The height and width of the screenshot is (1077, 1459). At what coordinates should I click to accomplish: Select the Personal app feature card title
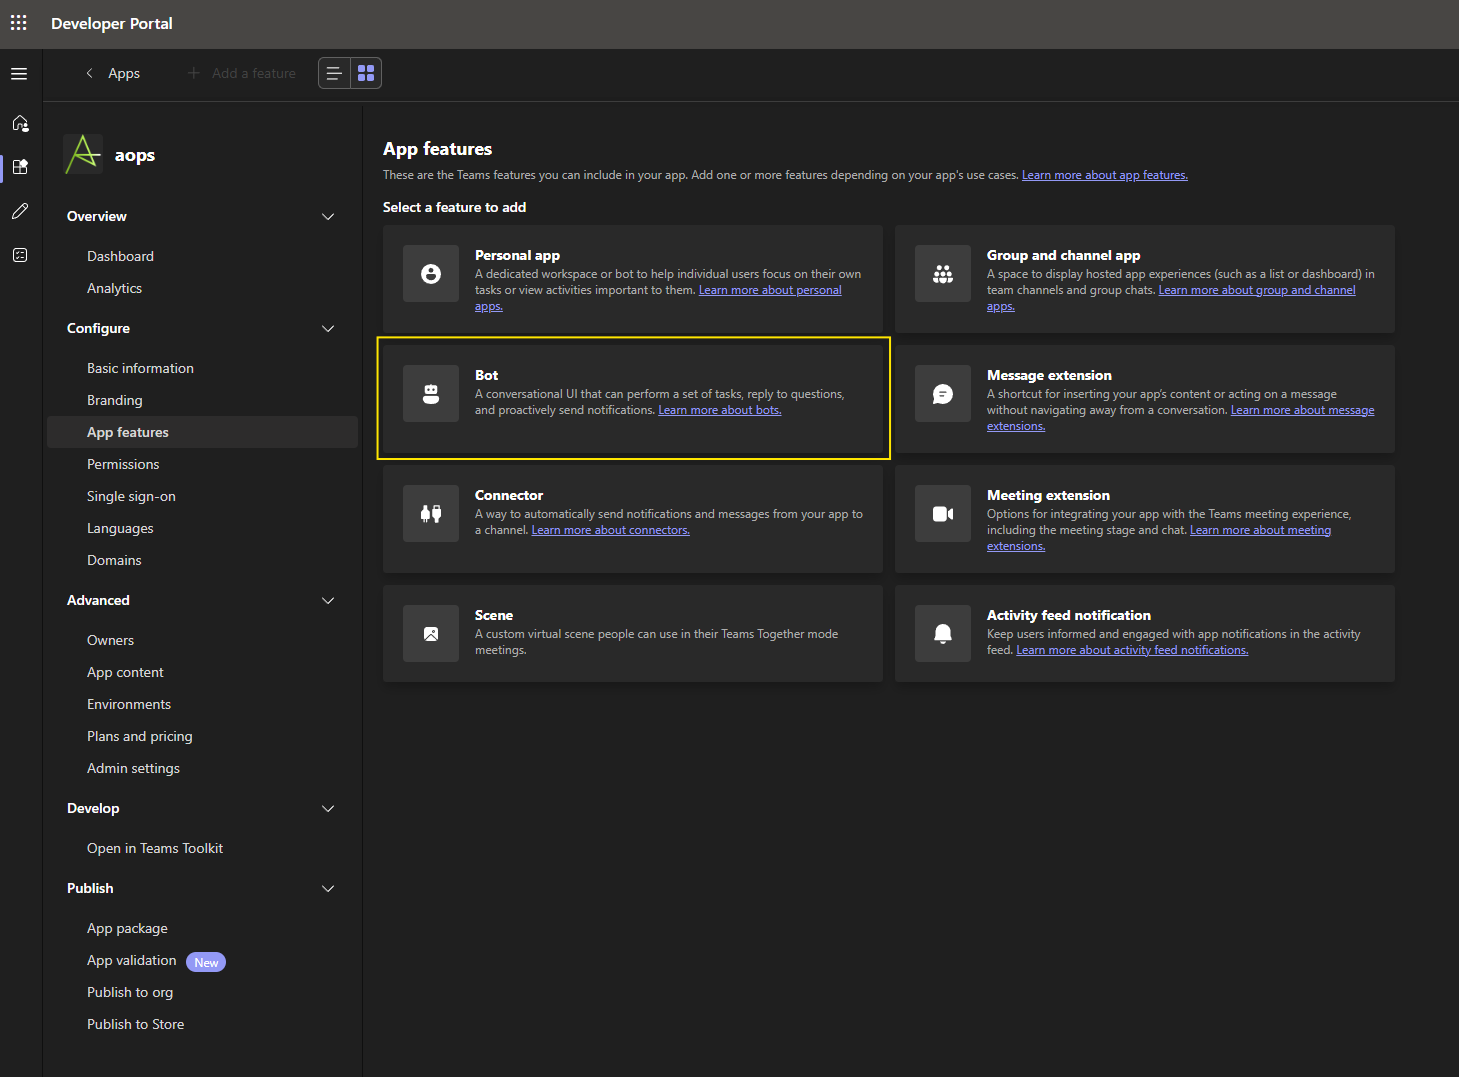click(x=517, y=255)
